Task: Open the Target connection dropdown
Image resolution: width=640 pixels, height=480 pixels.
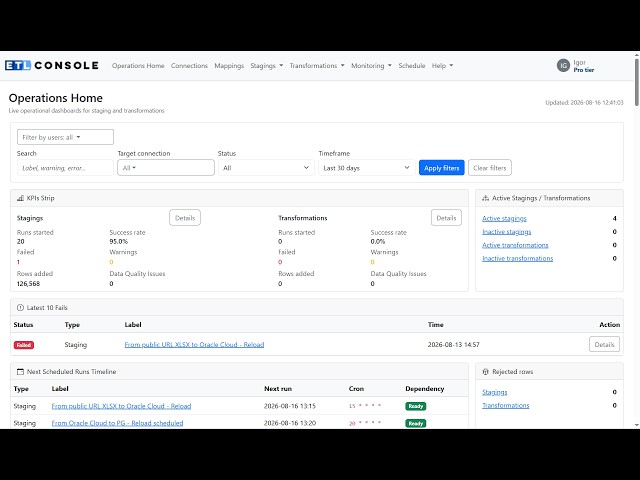Action: tap(166, 168)
